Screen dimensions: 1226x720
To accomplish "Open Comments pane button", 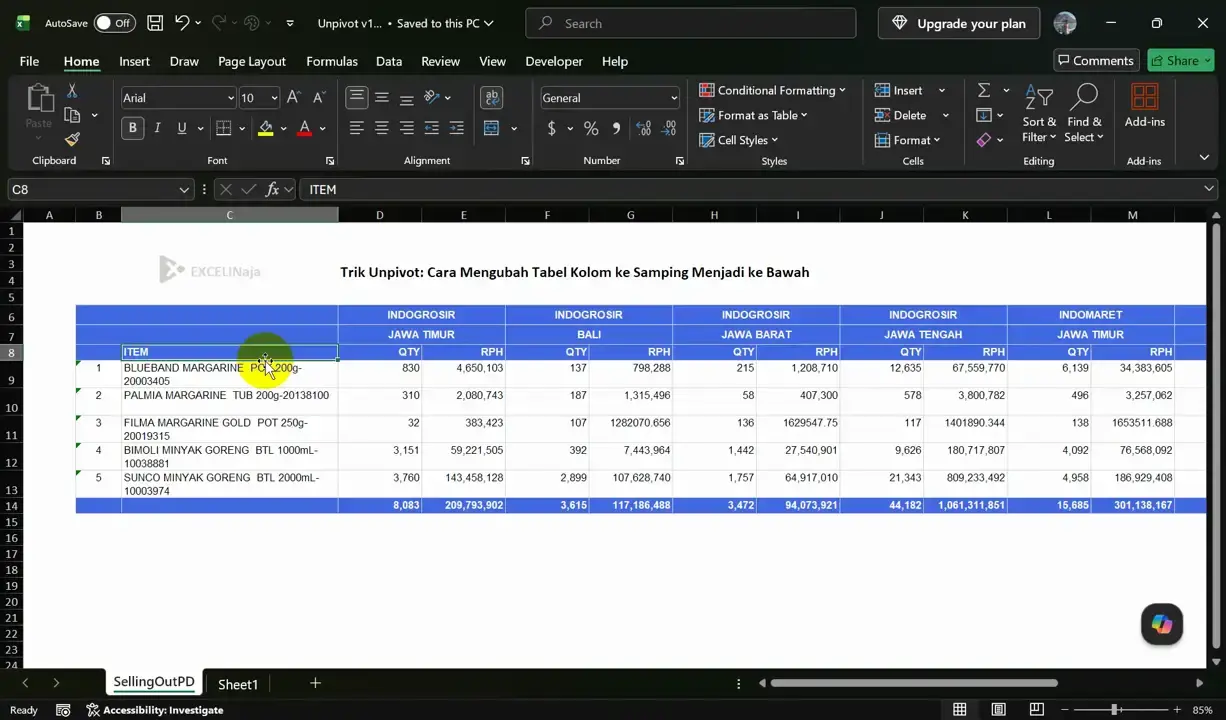I will 1094,61.
